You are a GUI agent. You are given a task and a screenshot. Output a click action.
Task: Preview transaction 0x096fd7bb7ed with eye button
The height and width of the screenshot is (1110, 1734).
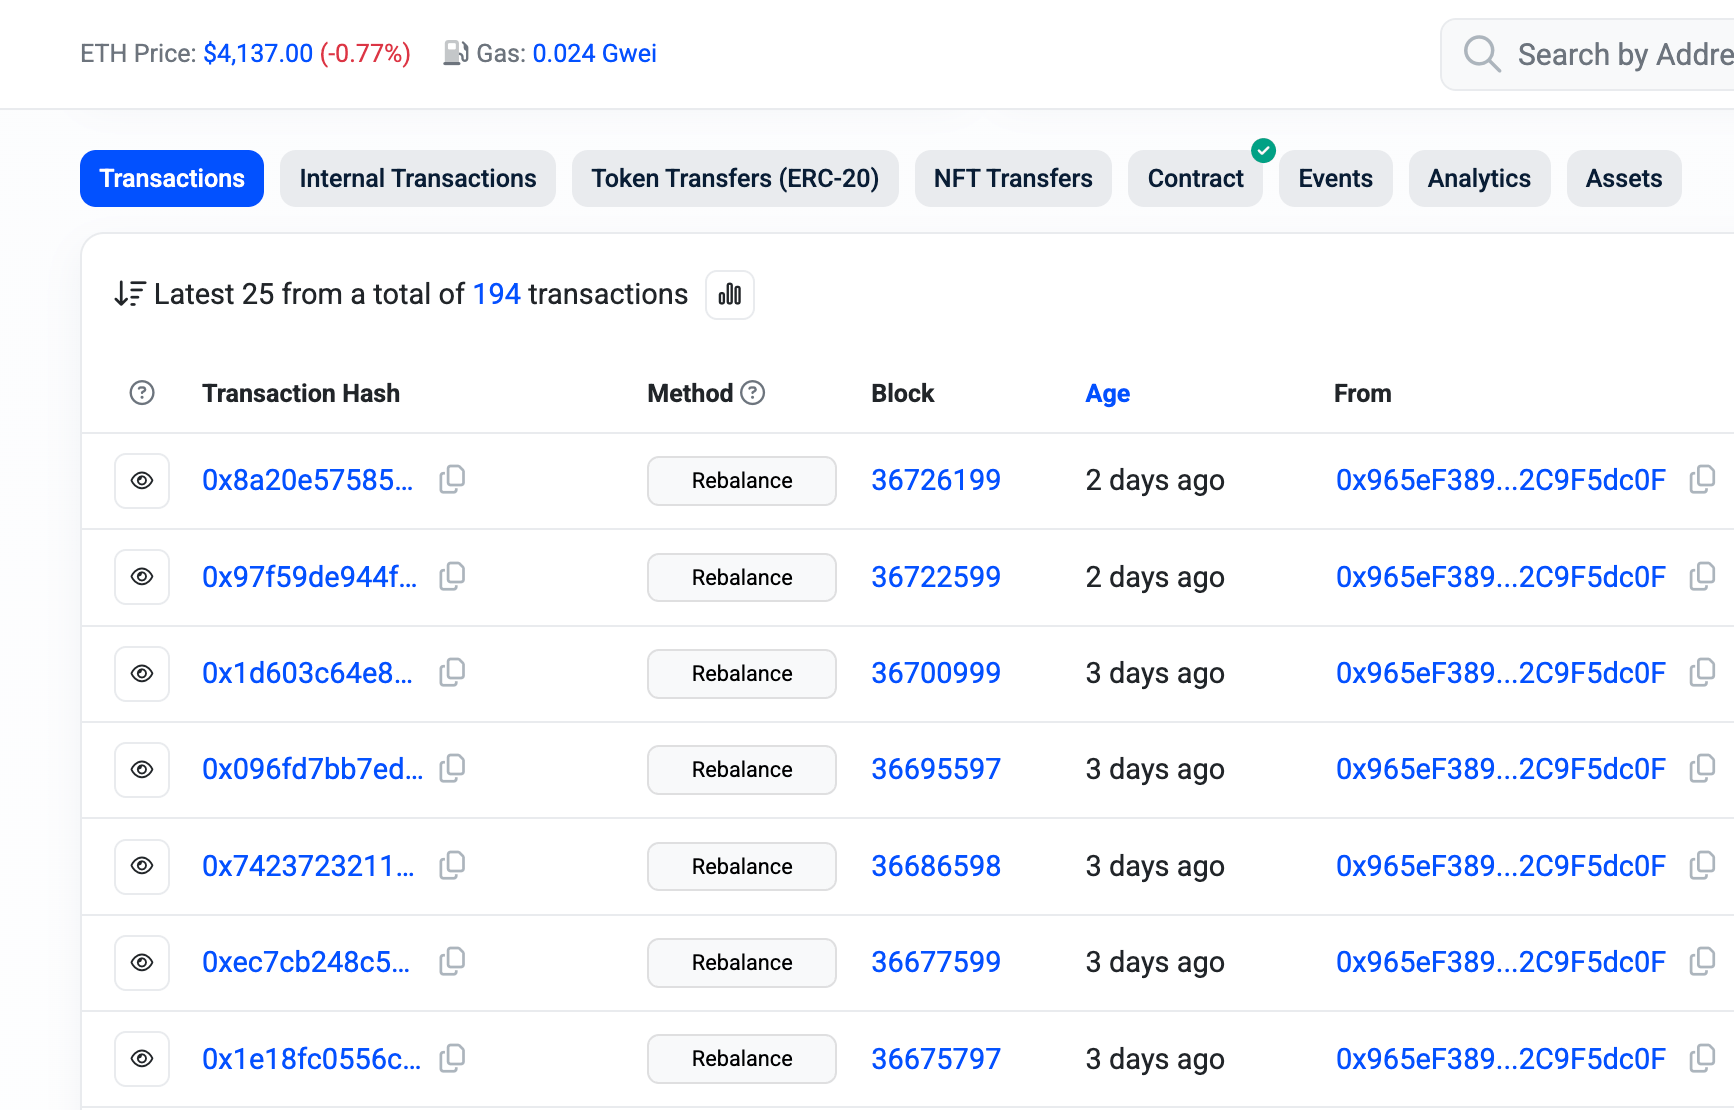(142, 770)
